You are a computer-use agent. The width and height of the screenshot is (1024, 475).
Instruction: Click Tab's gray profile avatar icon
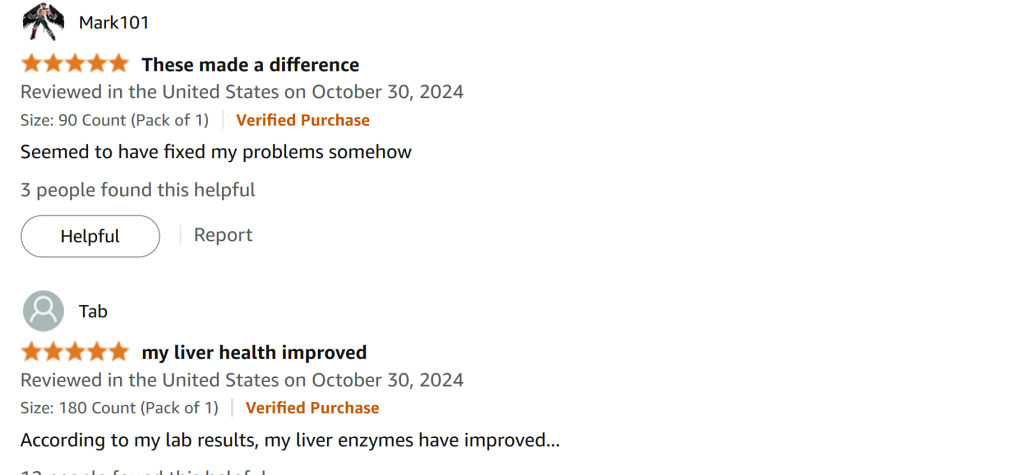(43, 311)
